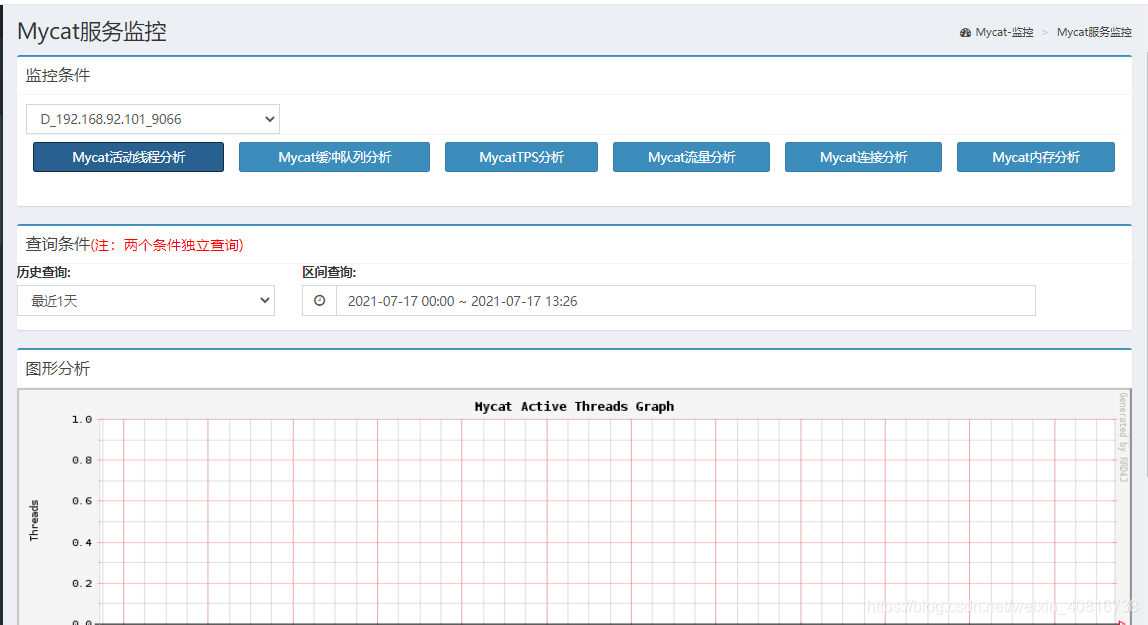Switch to Mycat流量分析
Viewport: 1148px width, 625px height.
point(691,157)
